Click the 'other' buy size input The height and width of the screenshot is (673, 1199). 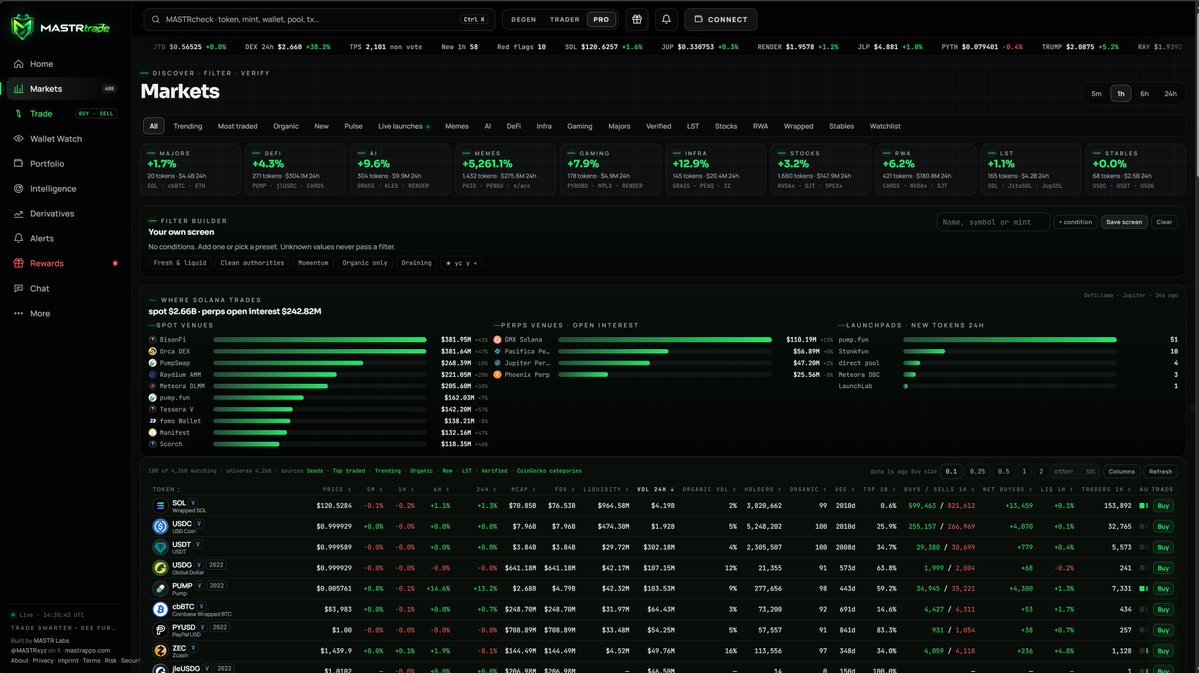(1064, 472)
